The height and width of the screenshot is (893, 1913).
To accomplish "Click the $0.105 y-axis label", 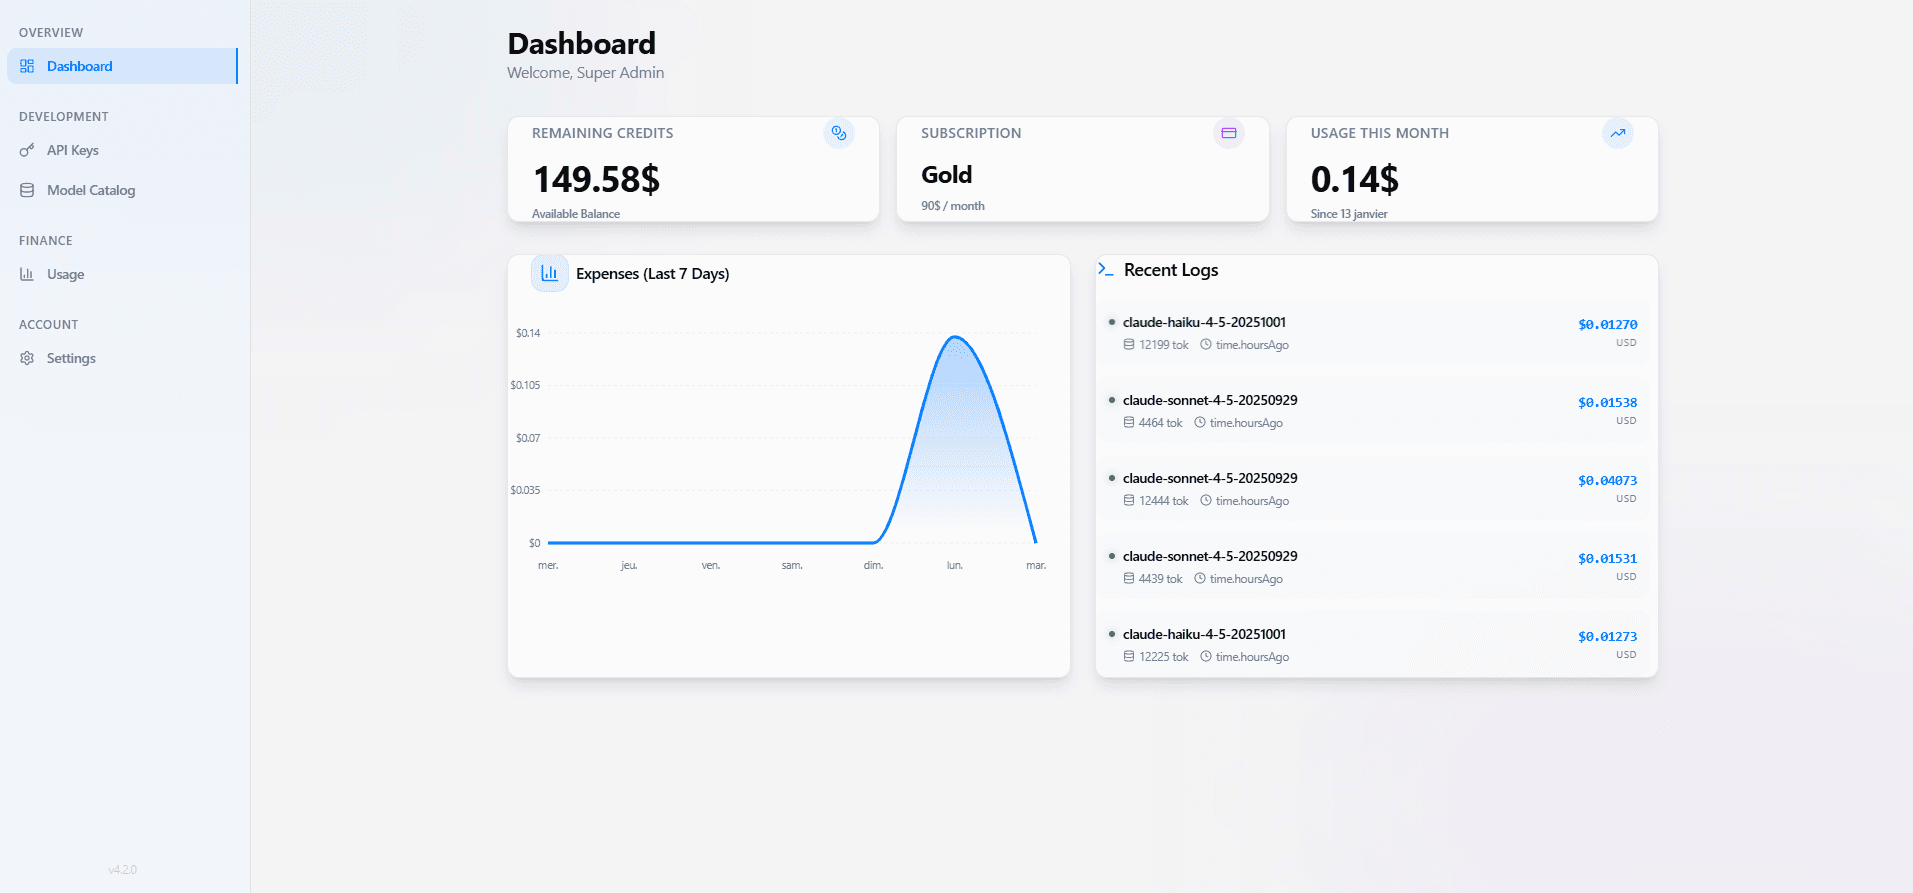I will point(525,385).
